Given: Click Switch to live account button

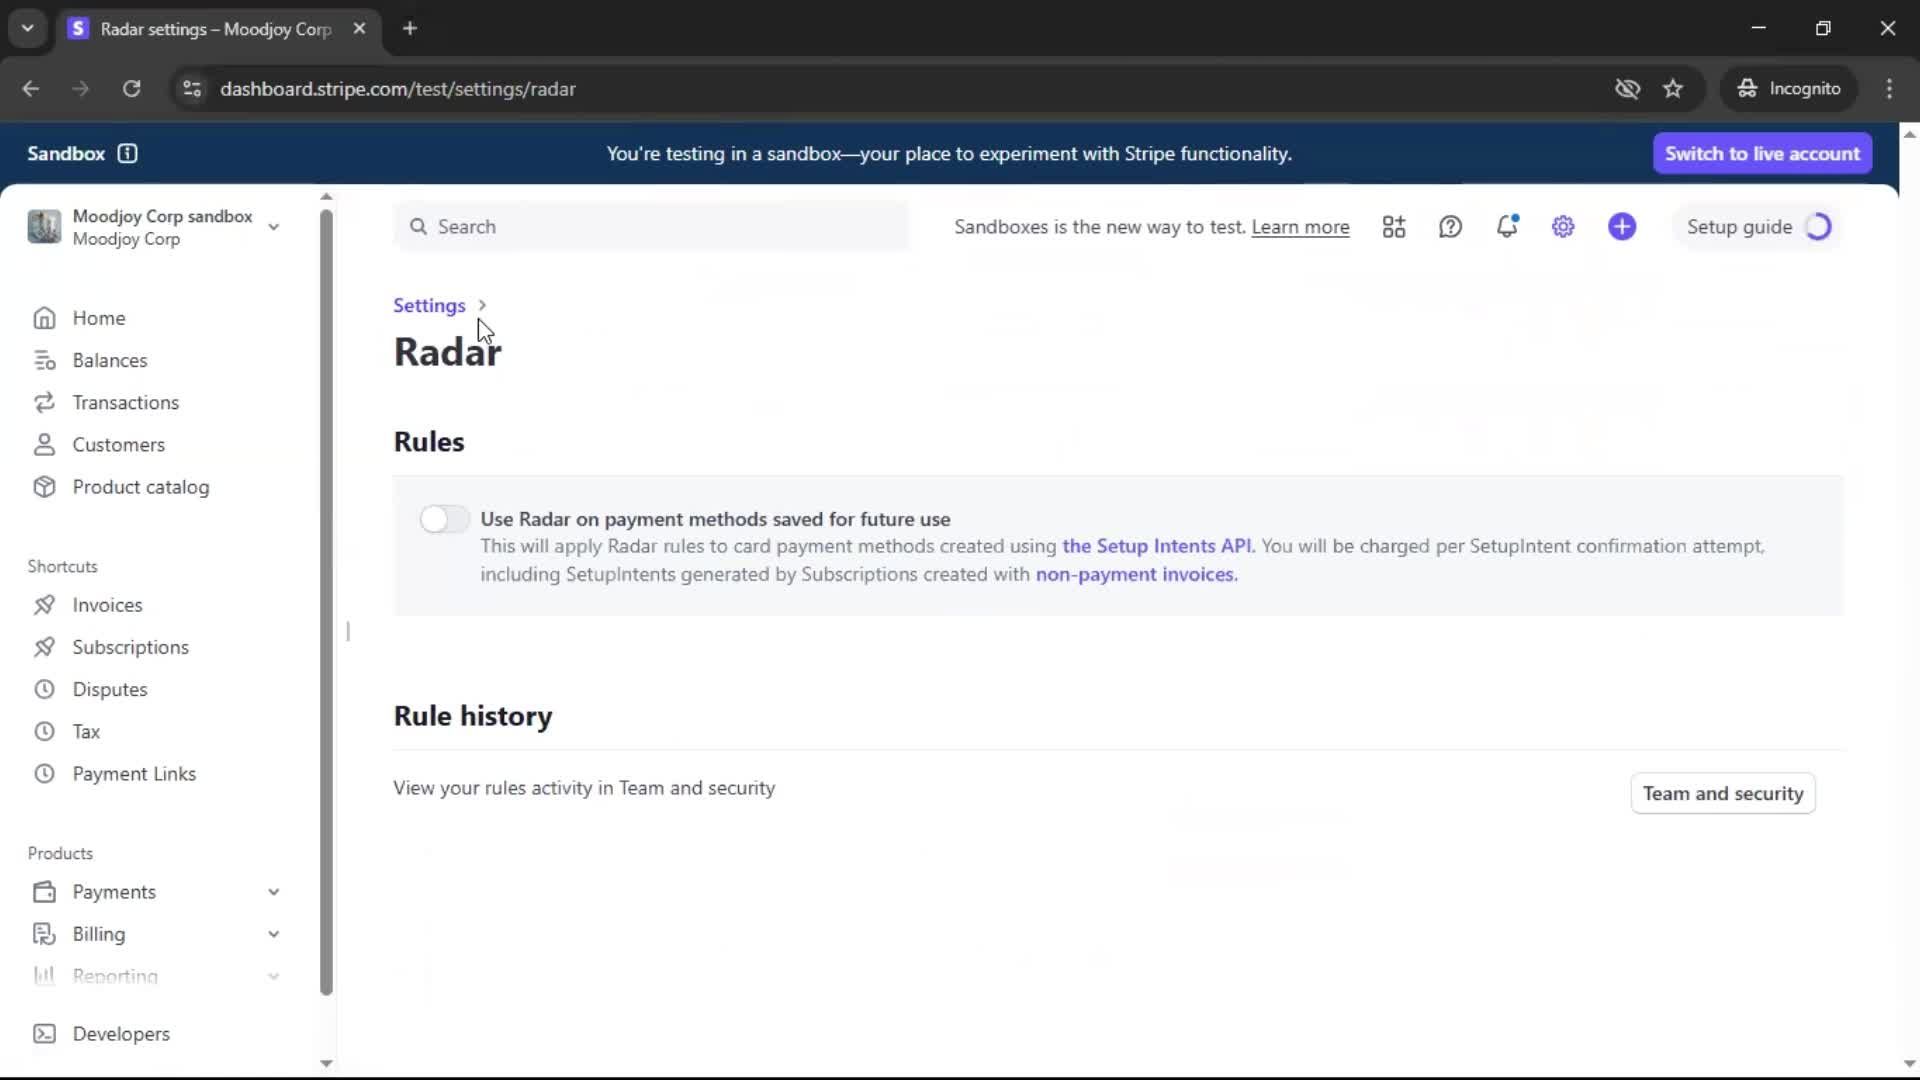Looking at the screenshot, I should pos(1762,153).
